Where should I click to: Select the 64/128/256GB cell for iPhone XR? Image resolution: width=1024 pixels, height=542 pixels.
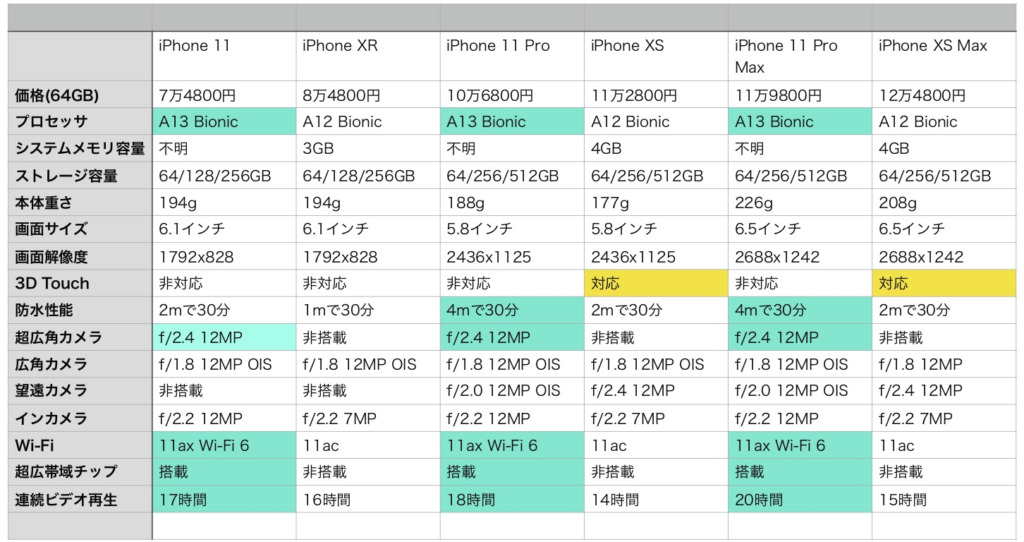click(x=368, y=175)
